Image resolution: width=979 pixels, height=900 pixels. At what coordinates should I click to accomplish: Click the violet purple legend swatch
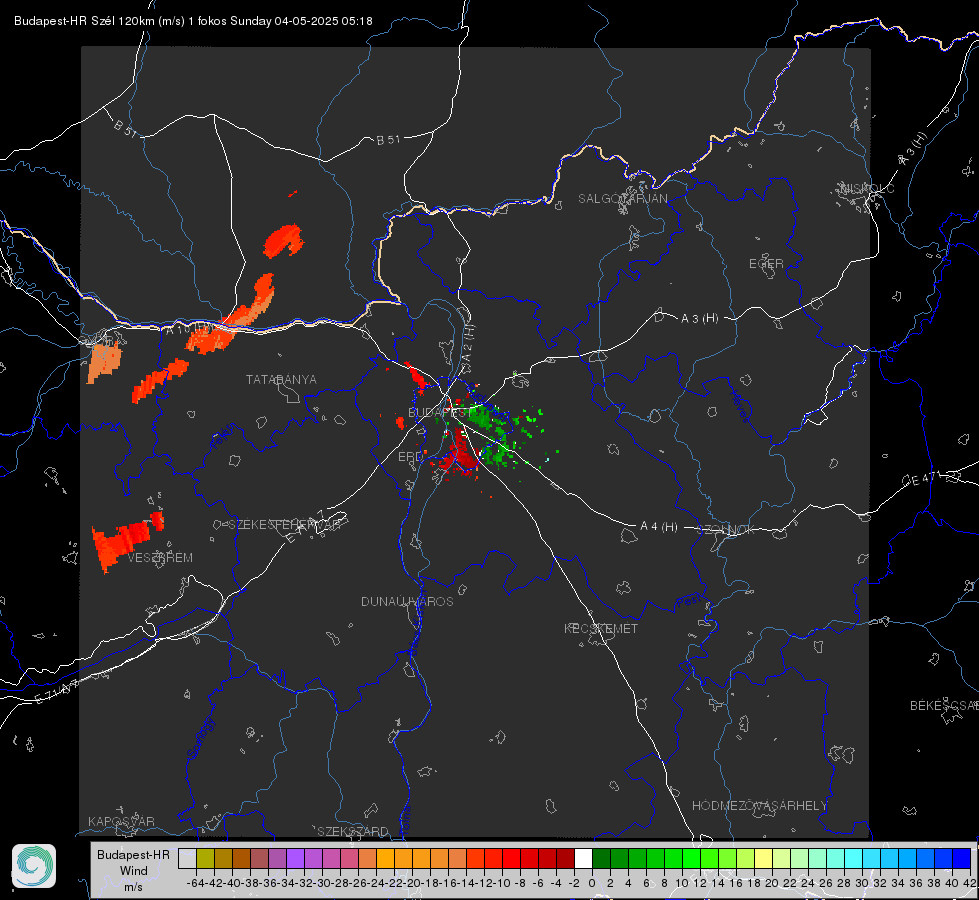point(295,858)
